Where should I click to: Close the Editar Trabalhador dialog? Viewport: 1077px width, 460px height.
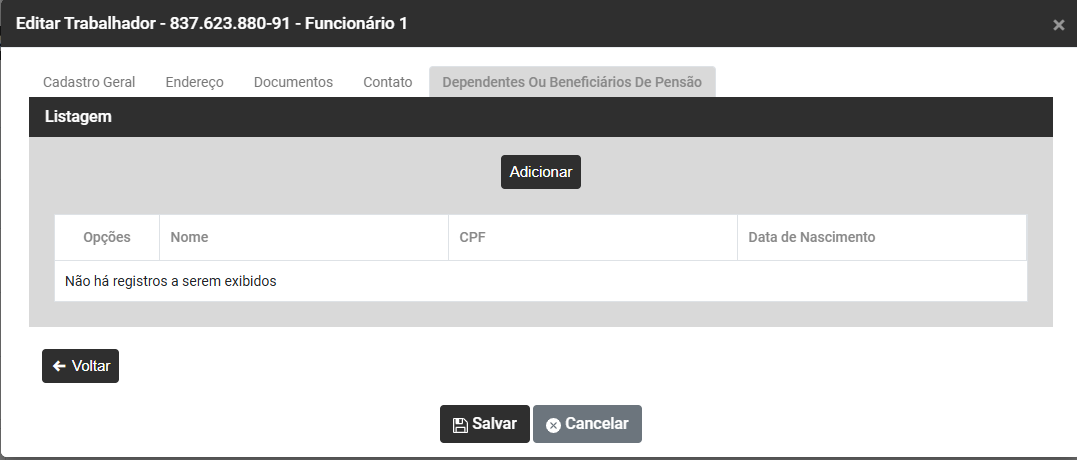pyautogui.click(x=1058, y=25)
